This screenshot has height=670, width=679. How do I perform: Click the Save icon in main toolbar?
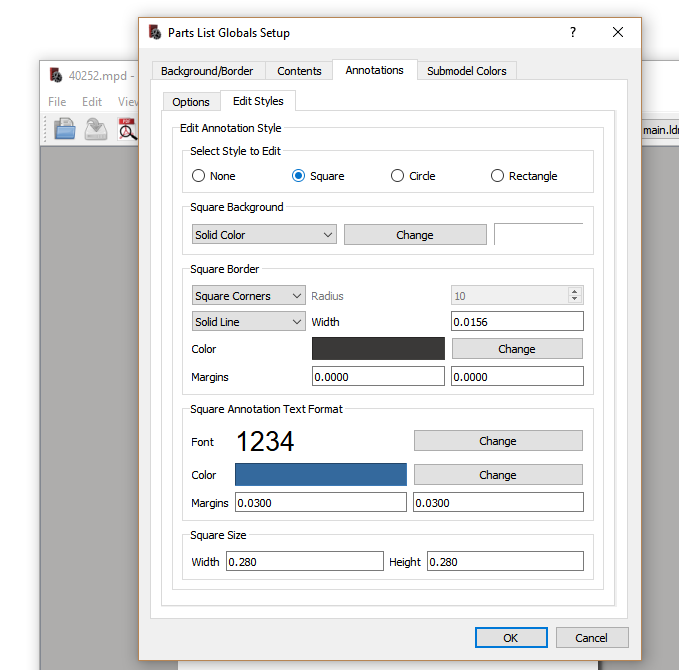[96, 129]
